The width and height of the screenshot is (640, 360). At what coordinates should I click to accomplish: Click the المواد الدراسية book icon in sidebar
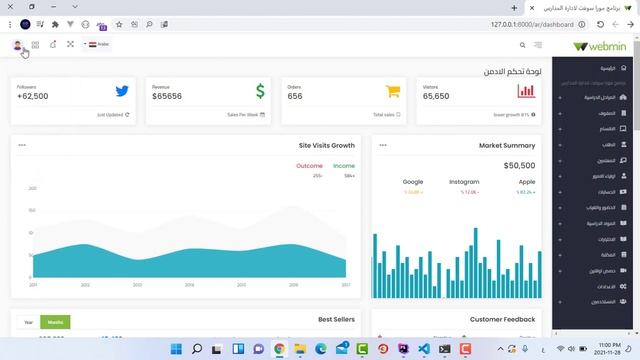pyautogui.click(x=623, y=223)
